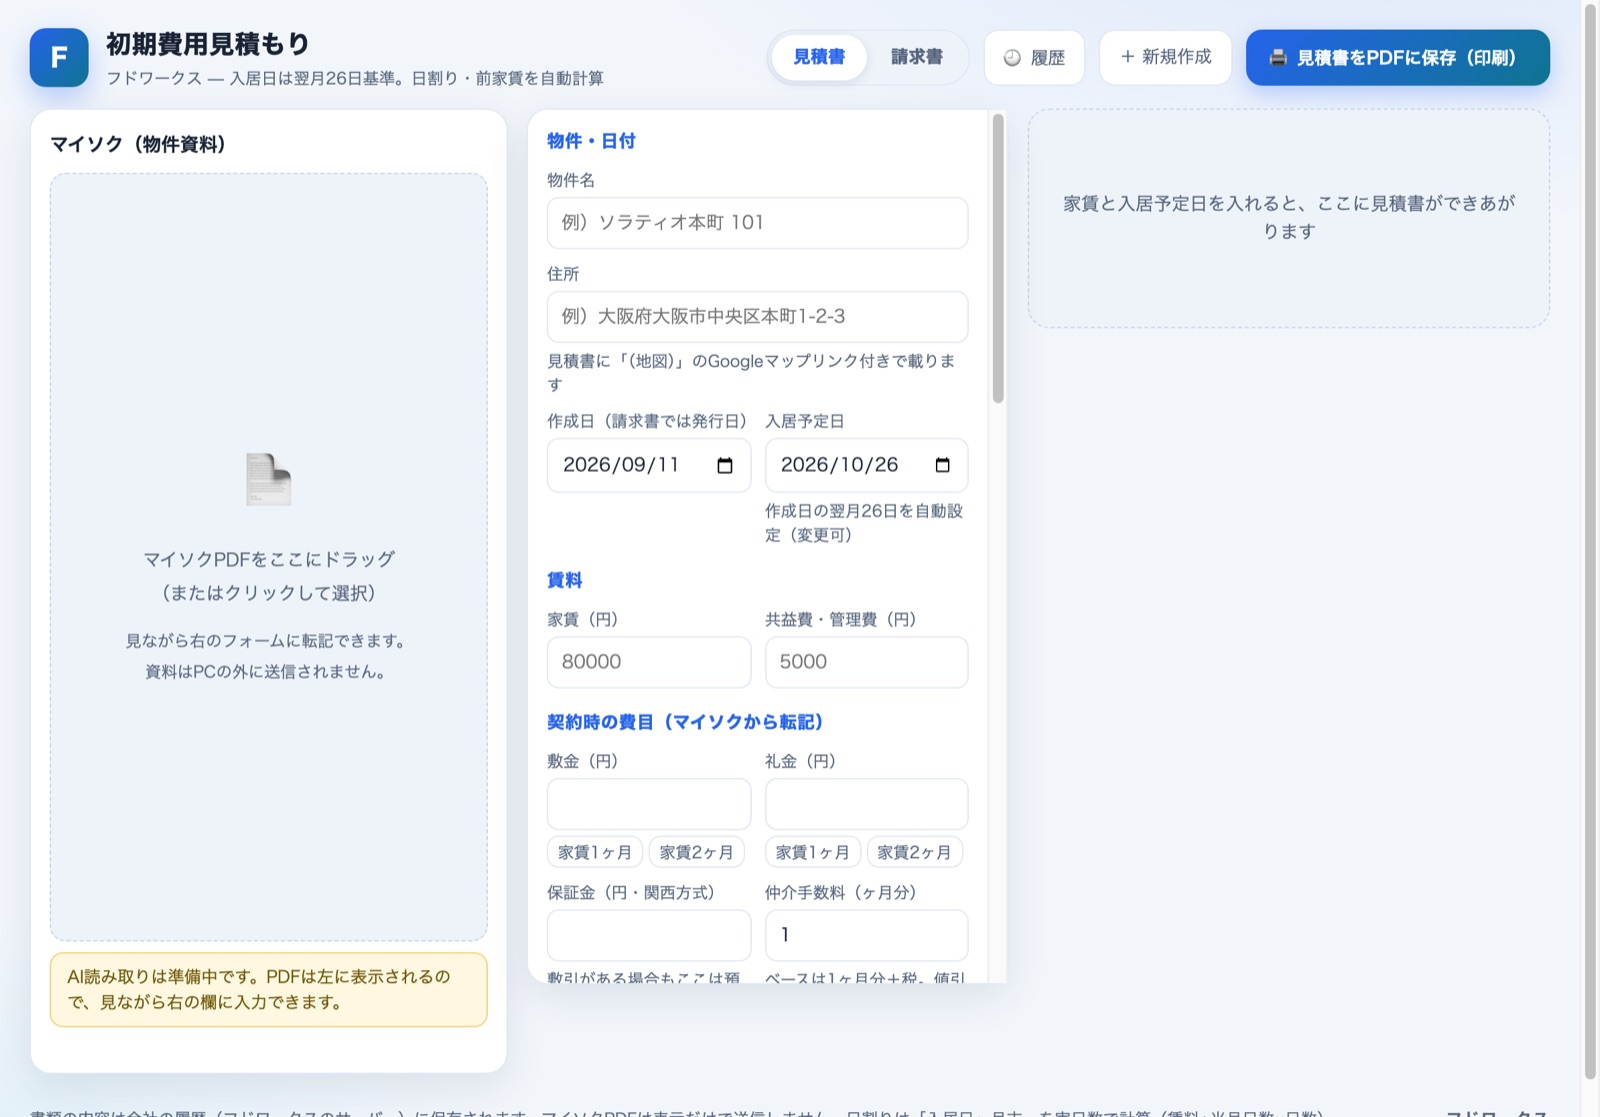This screenshot has width=1600, height=1117.
Task: Open the 履歴 history panel
Action: point(1034,57)
